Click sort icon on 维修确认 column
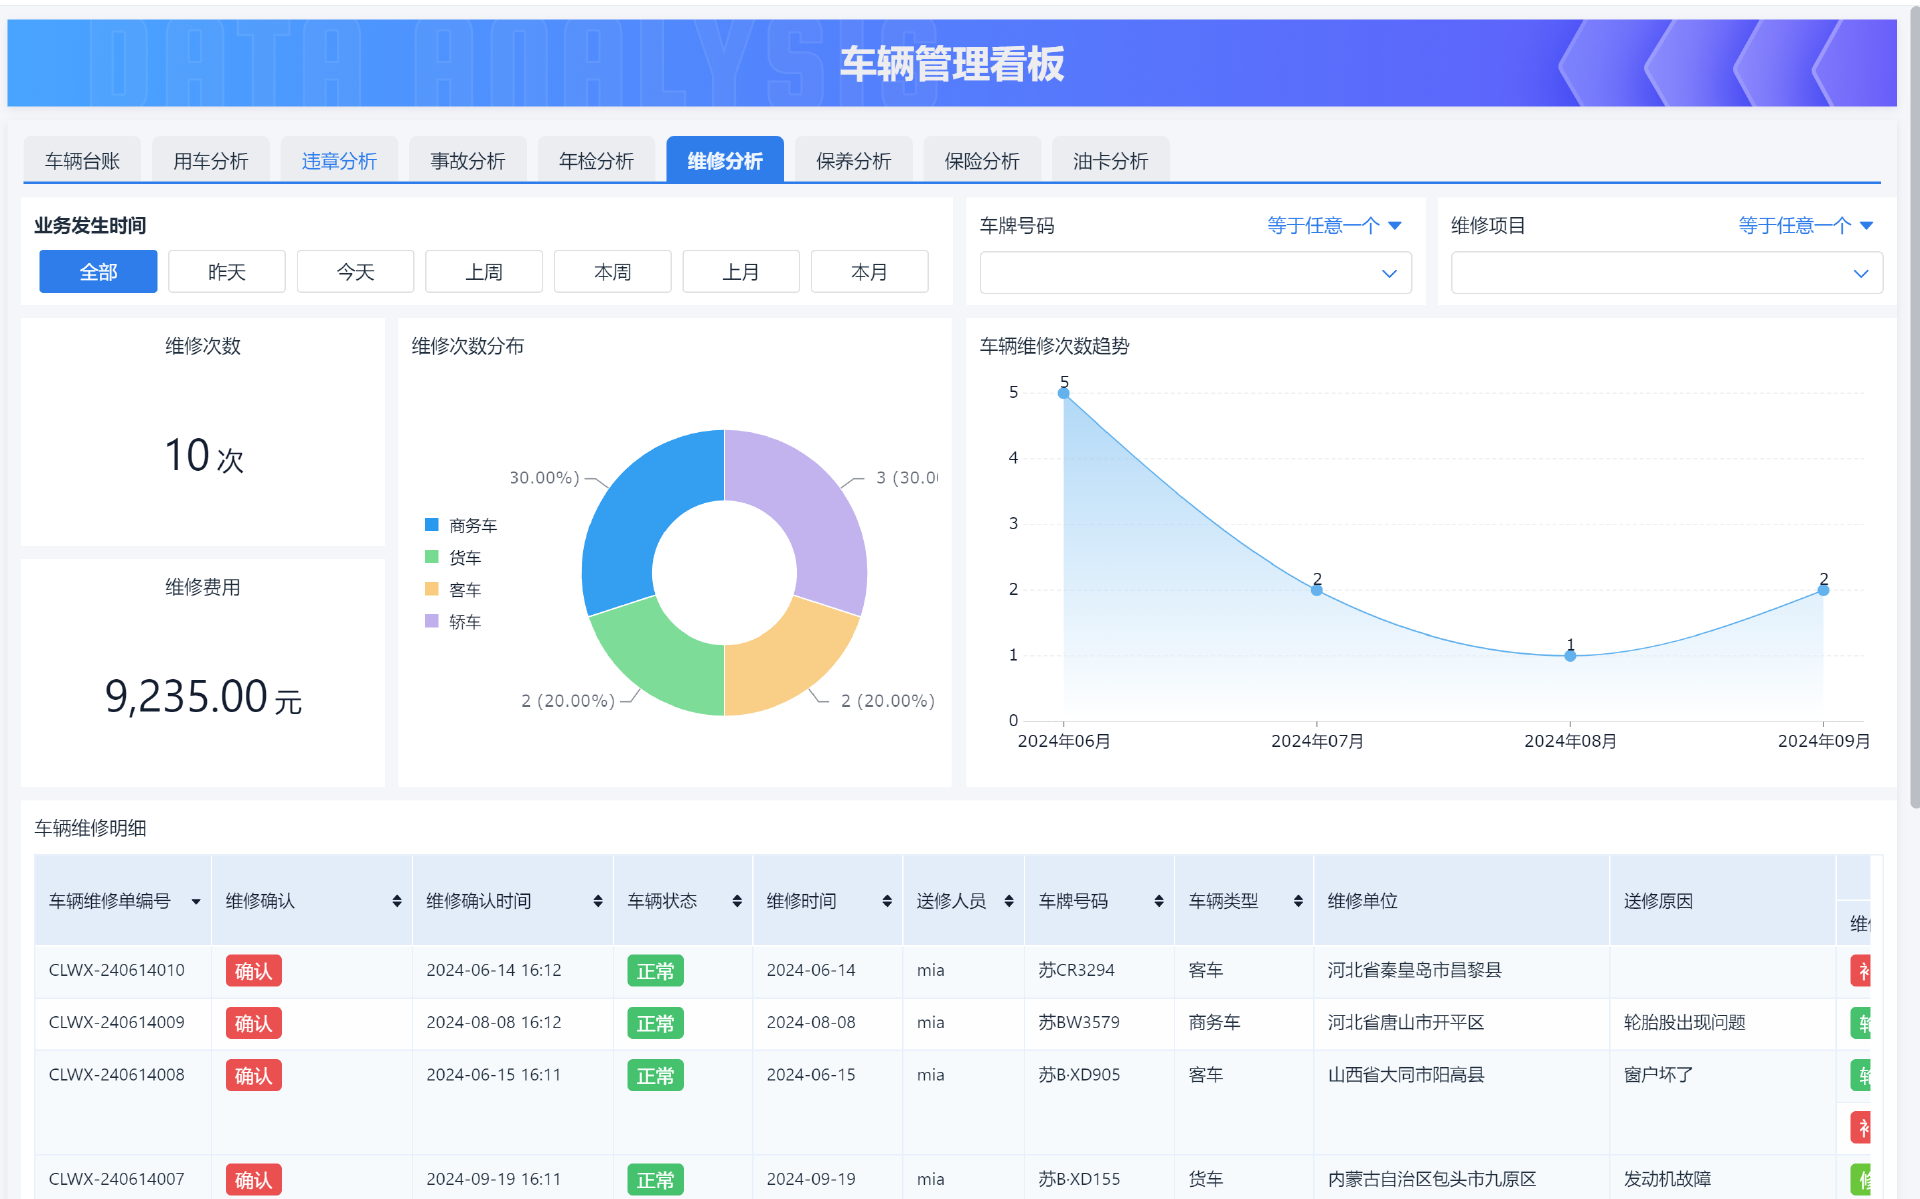1920x1199 pixels. (397, 901)
